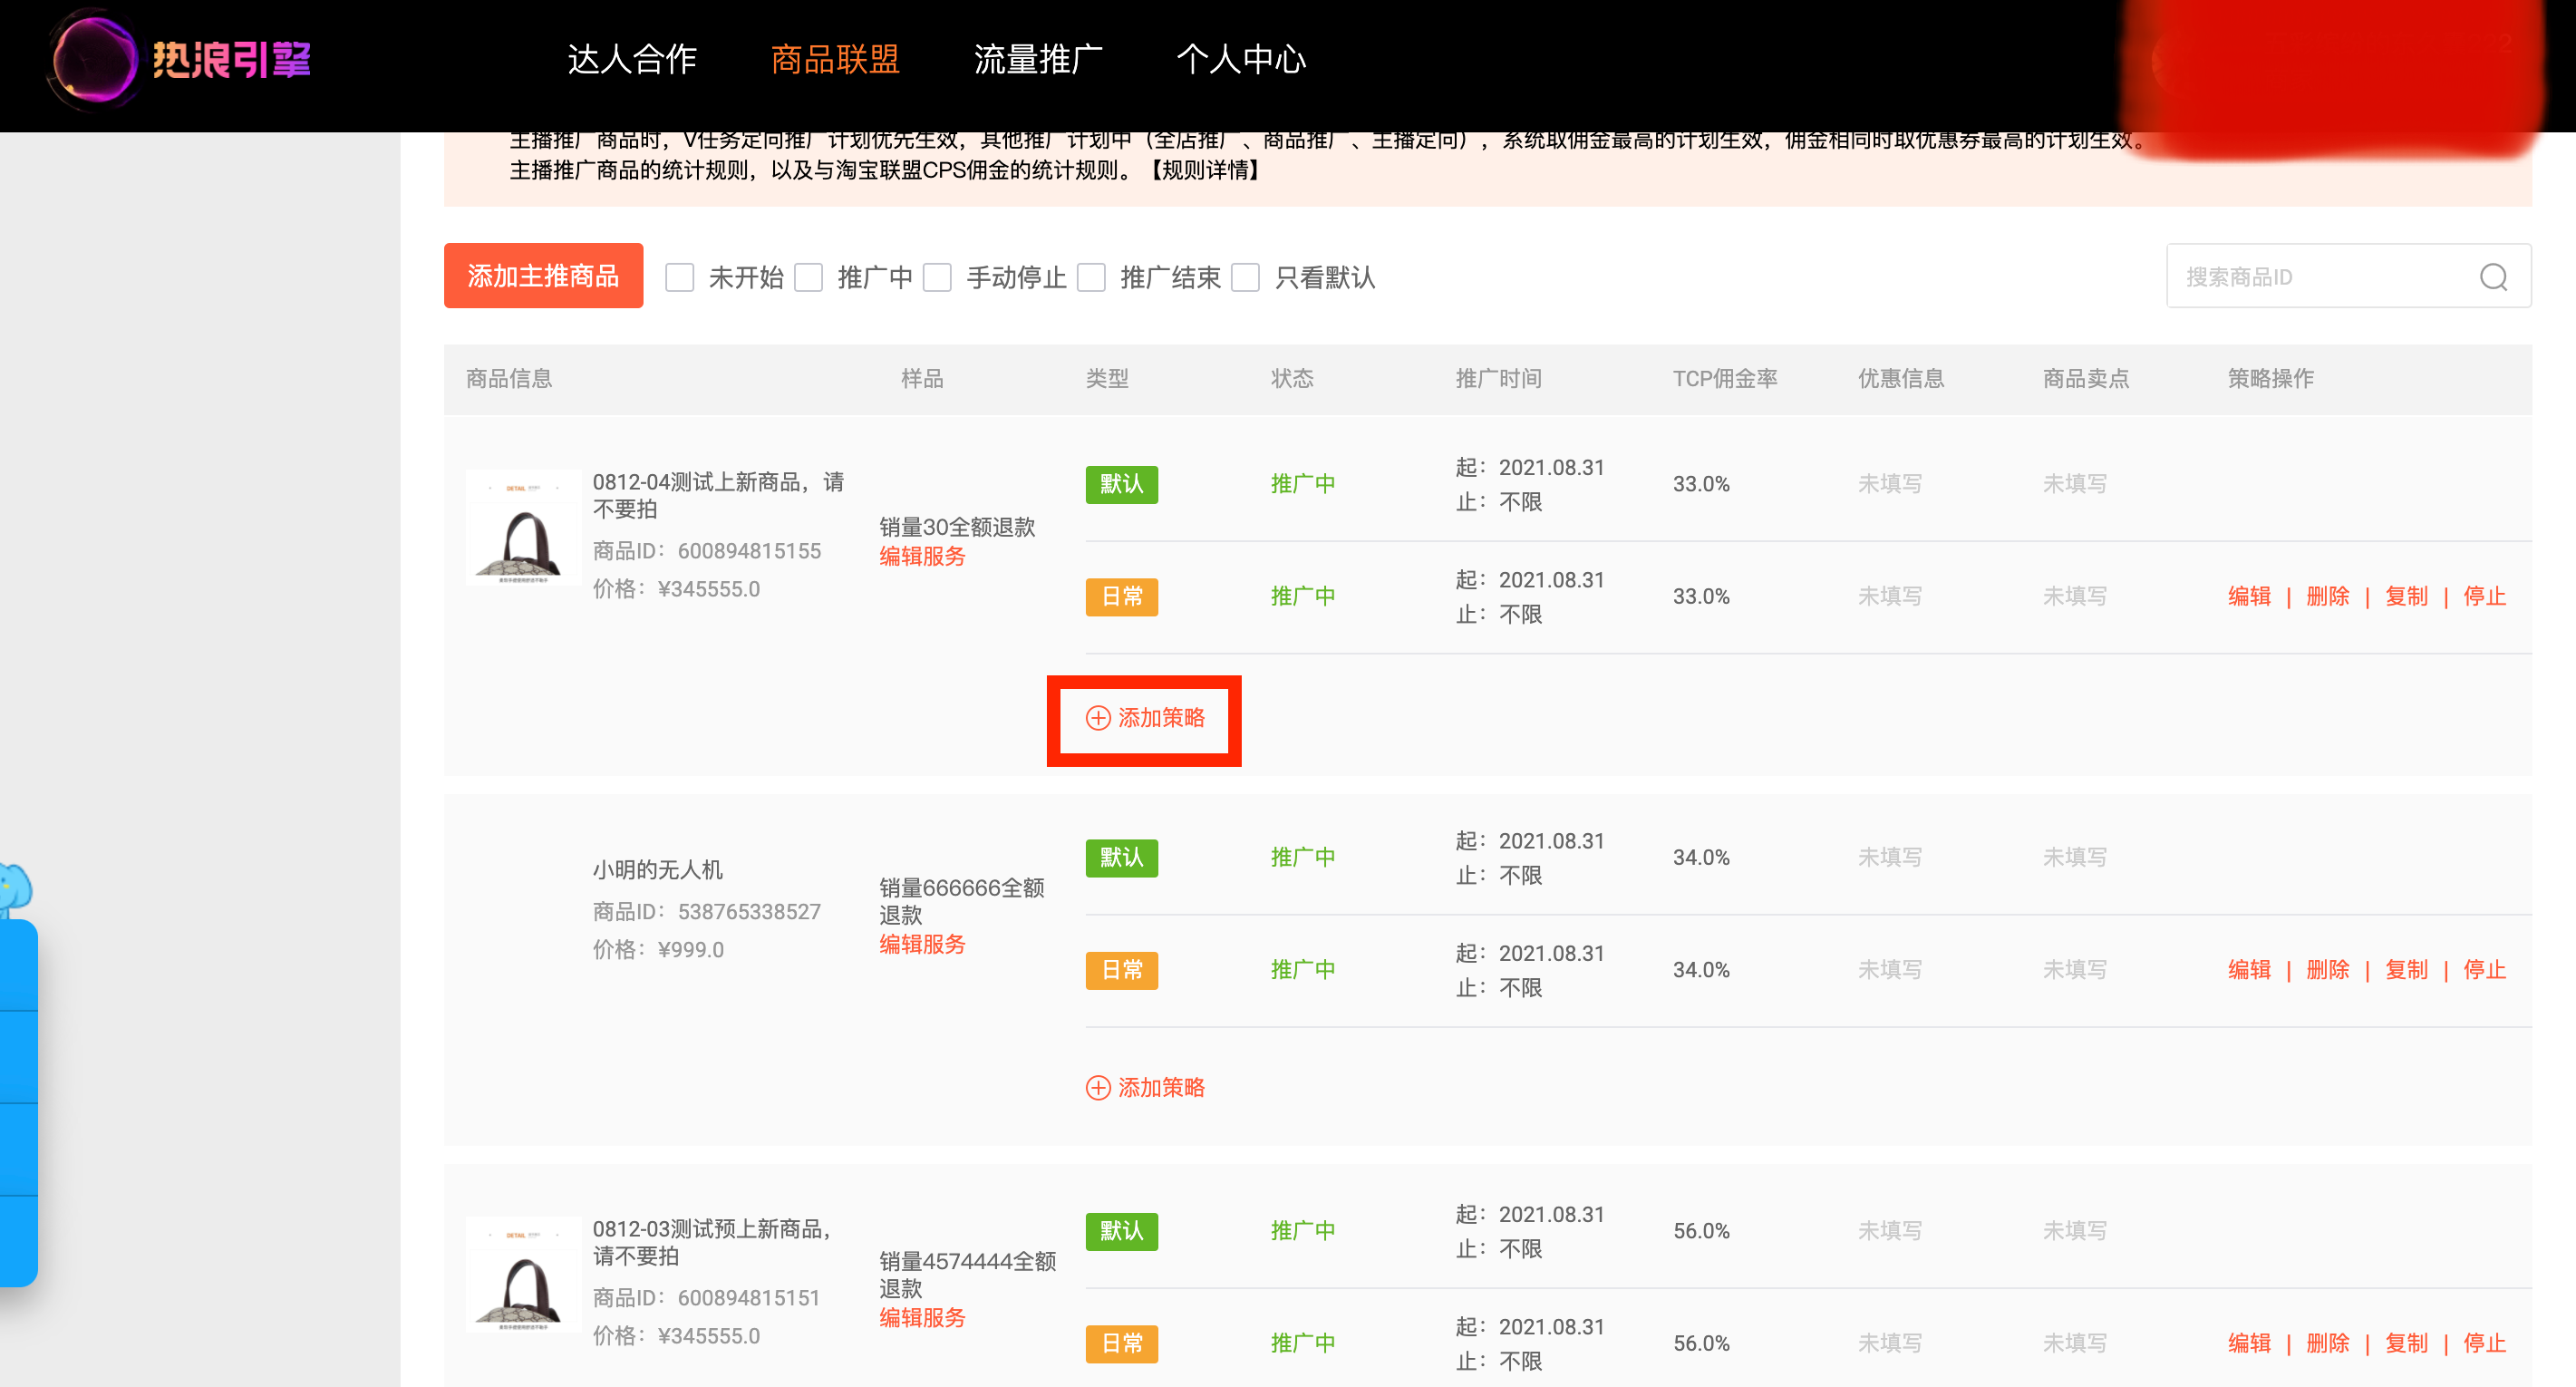The width and height of the screenshot is (2576, 1387).
Task: Open the blue elephant assistant icon
Action: click(15, 888)
